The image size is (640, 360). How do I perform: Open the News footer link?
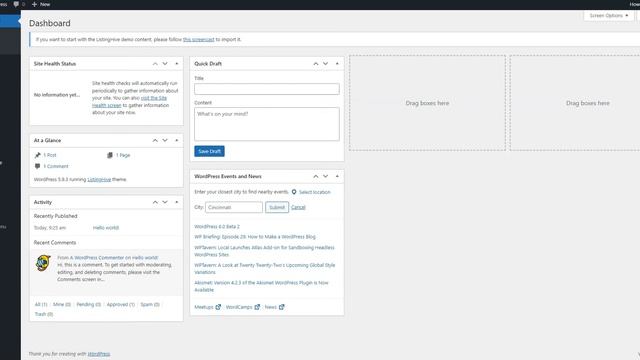[x=271, y=307]
